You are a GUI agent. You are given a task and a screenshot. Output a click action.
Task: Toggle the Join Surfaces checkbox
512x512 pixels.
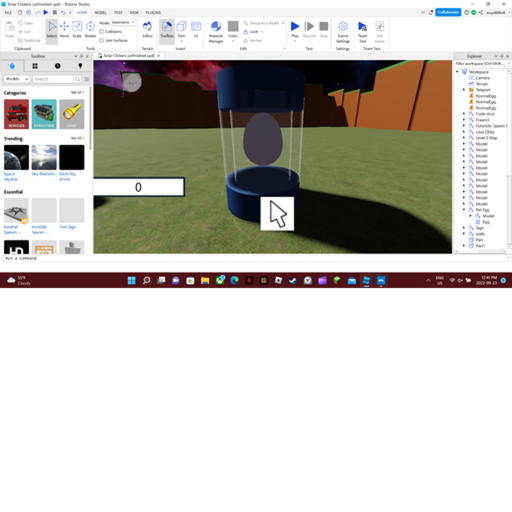[x=102, y=40]
